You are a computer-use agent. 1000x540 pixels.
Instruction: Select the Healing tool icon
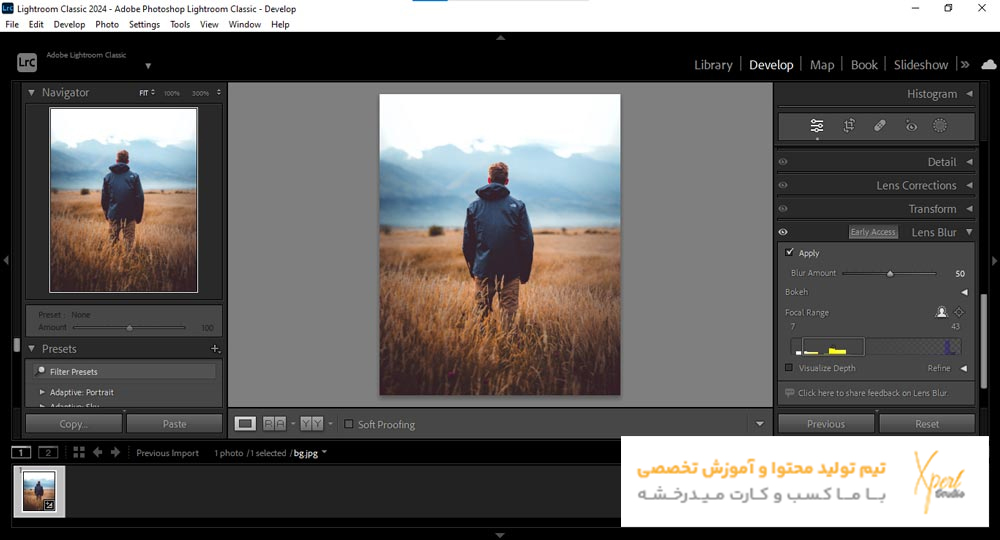coord(879,126)
